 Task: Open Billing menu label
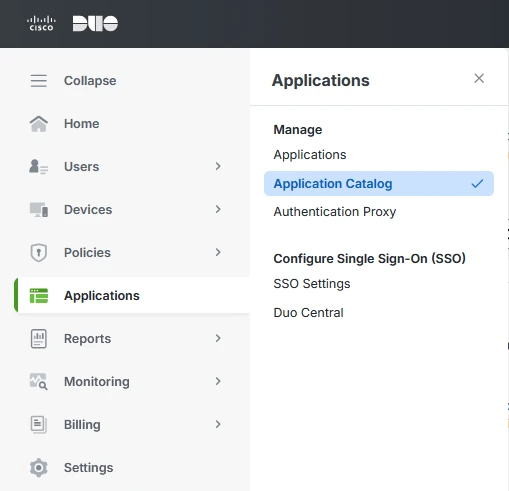point(82,425)
